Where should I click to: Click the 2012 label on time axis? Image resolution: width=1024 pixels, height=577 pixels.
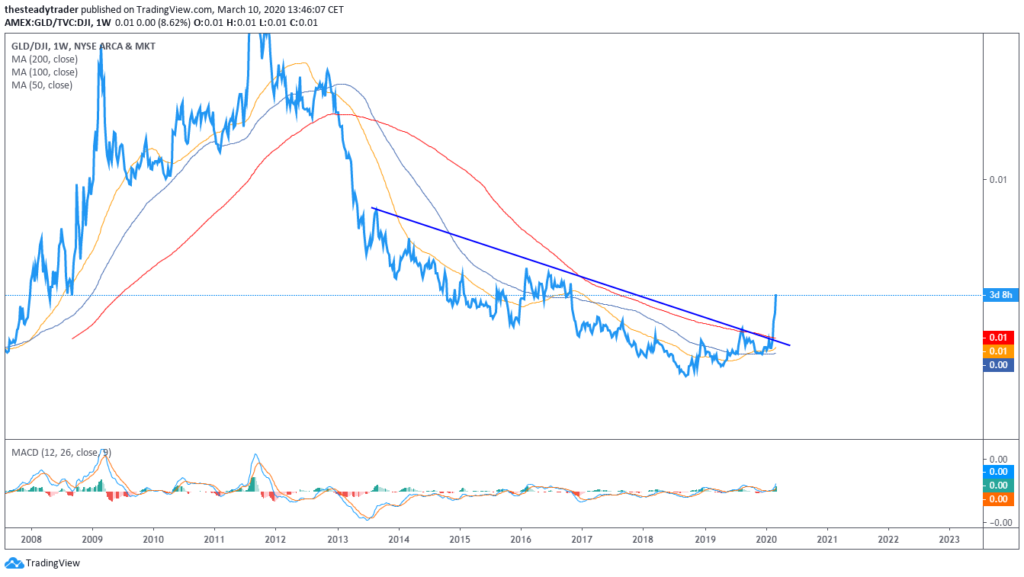(276, 539)
